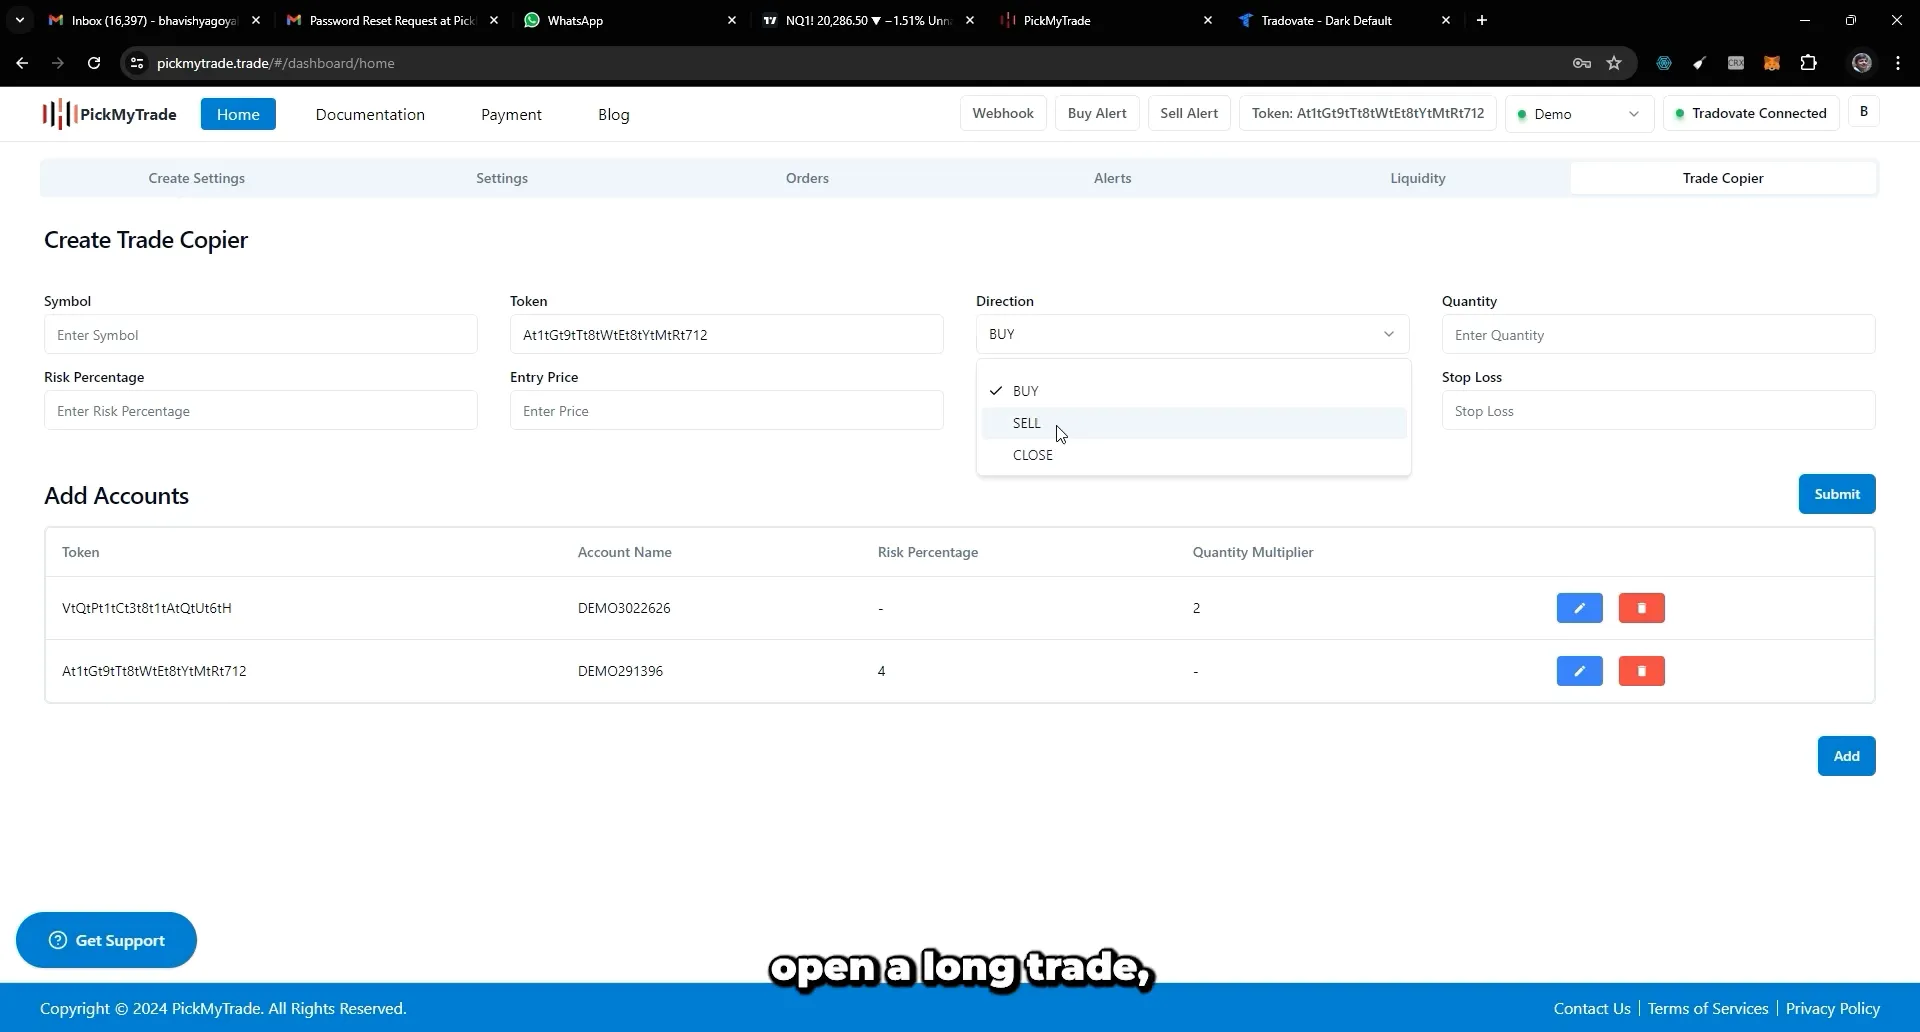
Task: Focus the Entry Price input field
Action: click(x=727, y=410)
